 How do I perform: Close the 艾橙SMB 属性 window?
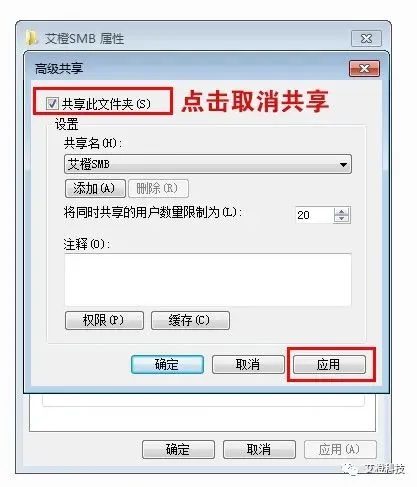point(366,38)
